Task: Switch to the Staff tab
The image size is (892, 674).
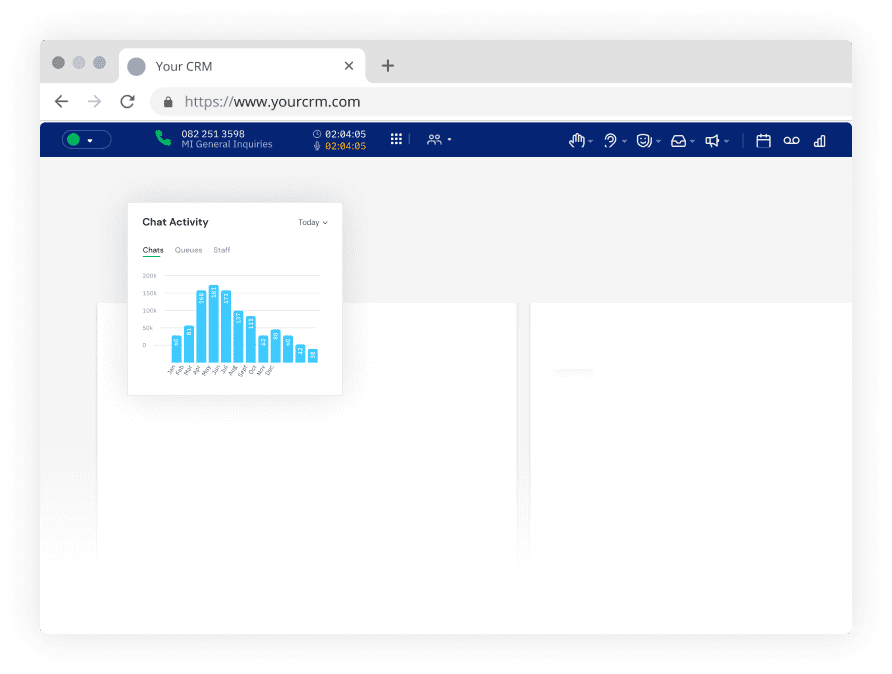Action: pos(221,250)
